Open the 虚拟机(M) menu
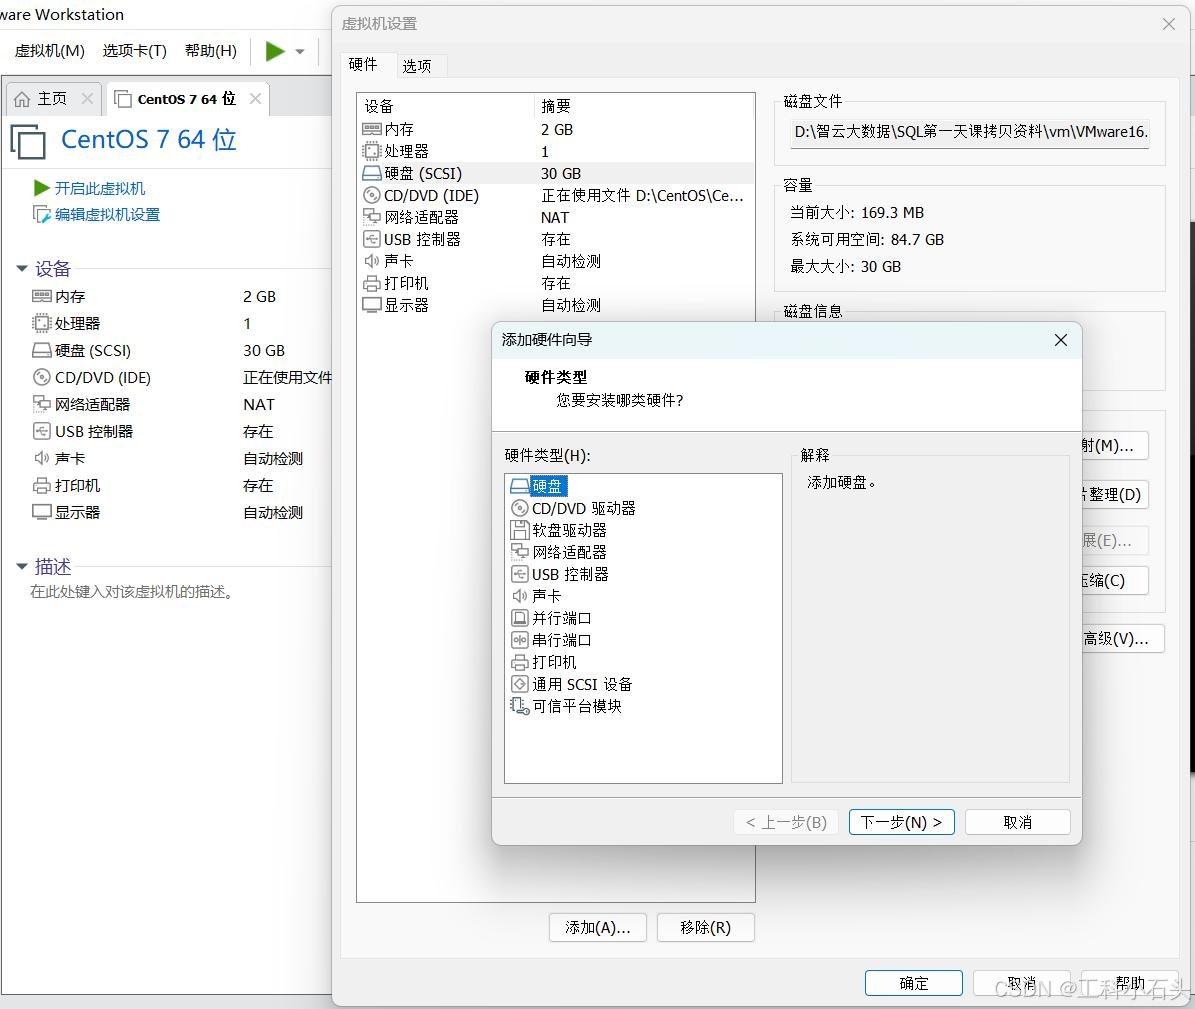1195x1009 pixels. click(50, 51)
